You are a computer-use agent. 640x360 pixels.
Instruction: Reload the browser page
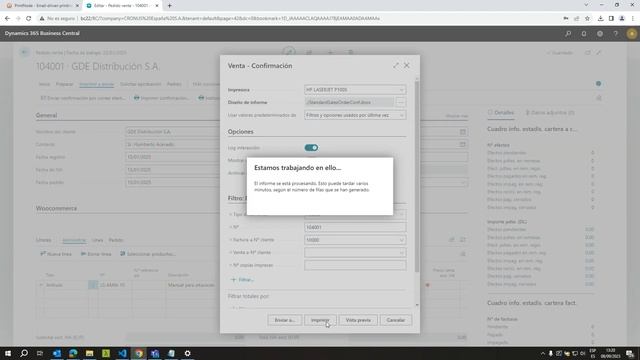29,18
